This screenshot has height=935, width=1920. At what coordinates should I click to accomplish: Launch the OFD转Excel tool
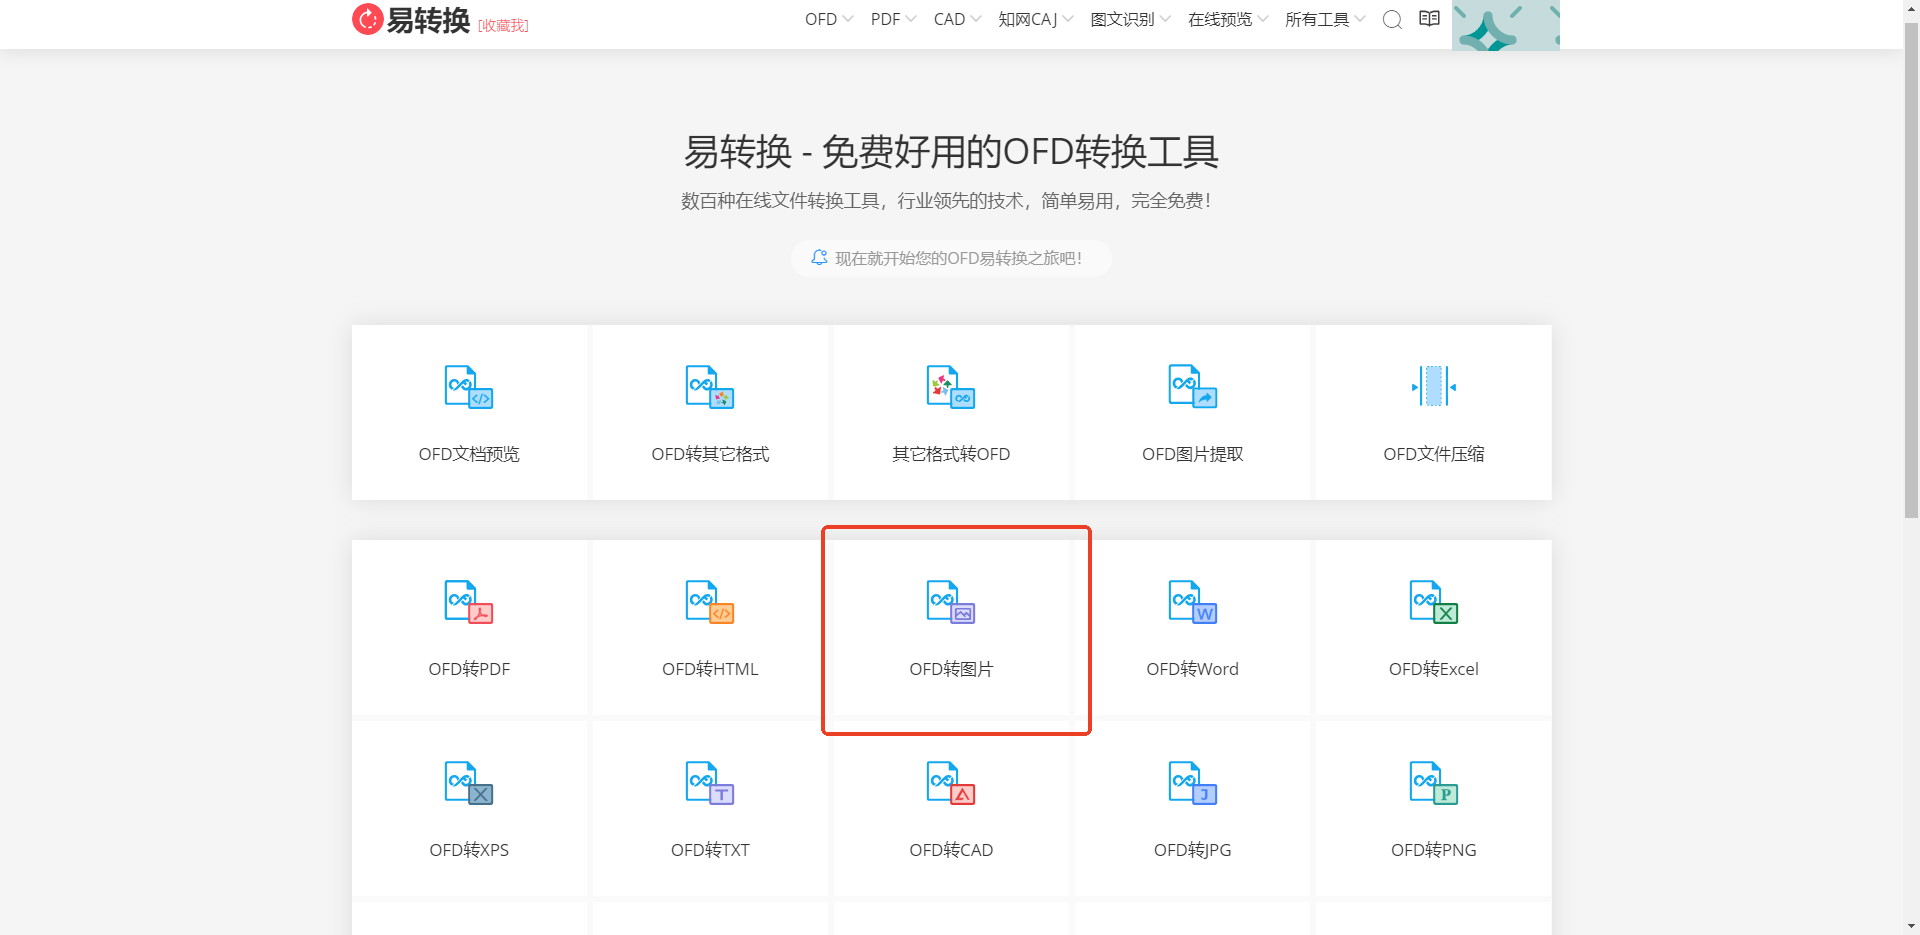pyautogui.click(x=1432, y=628)
